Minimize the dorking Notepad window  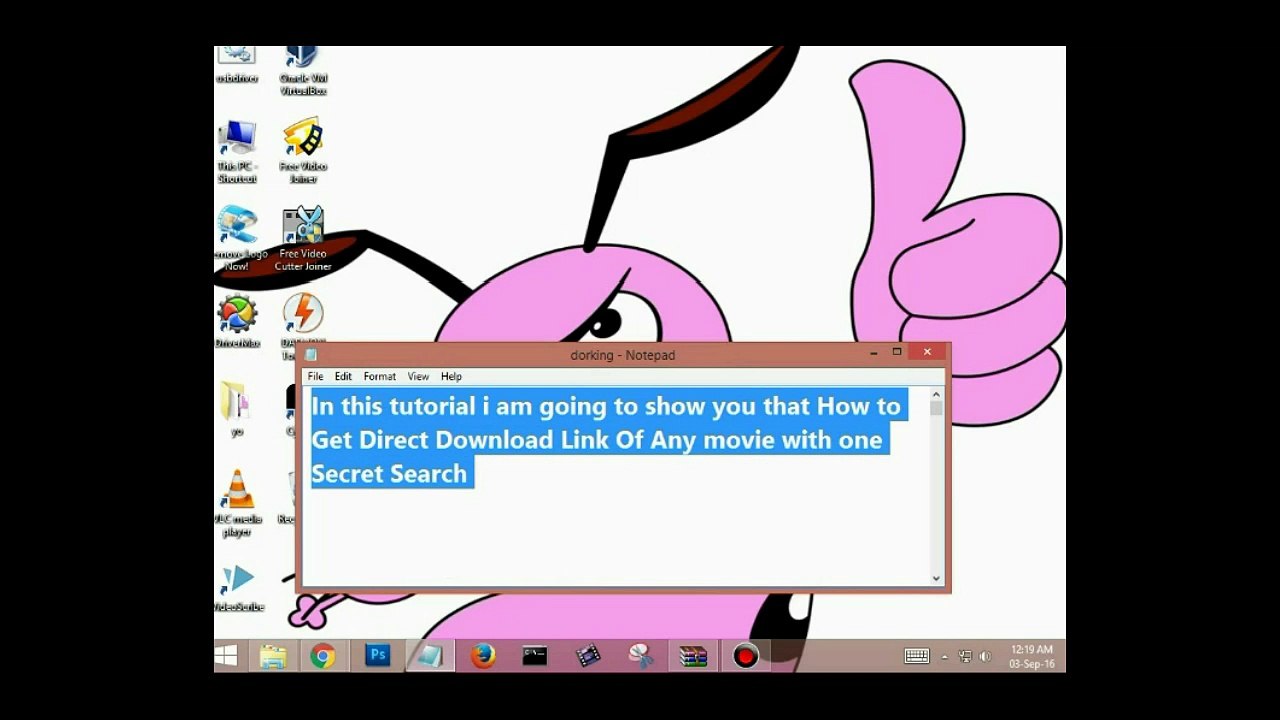click(x=873, y=353)
